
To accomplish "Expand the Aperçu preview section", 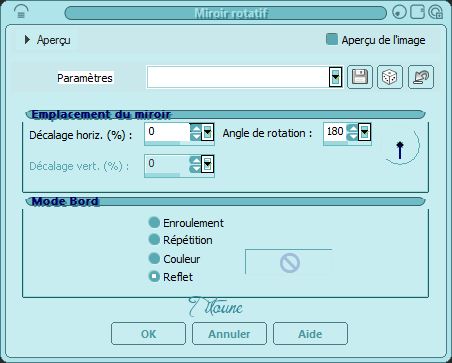I will [x=27, y=40].
